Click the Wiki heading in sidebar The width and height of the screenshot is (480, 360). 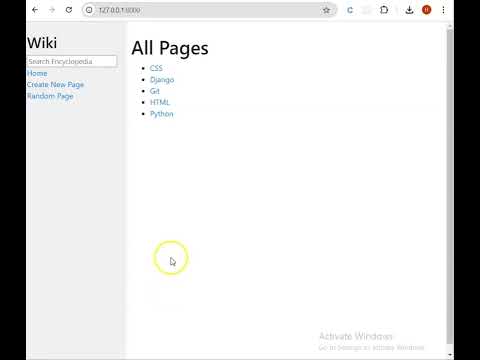(42, 43)
